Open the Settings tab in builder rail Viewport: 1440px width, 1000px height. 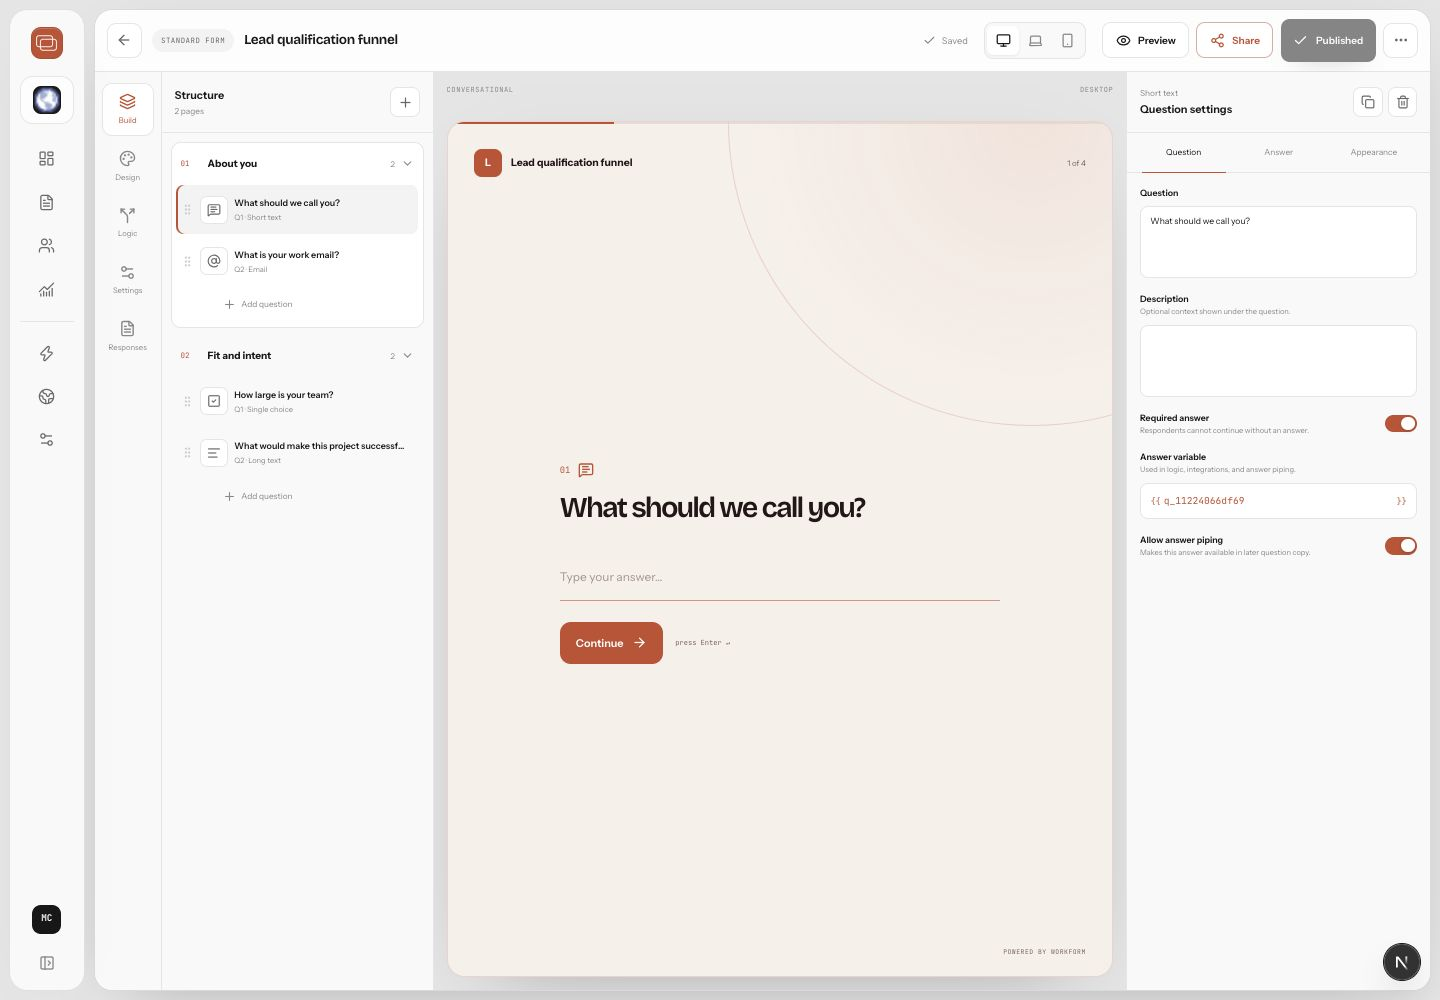click(128, 279)
